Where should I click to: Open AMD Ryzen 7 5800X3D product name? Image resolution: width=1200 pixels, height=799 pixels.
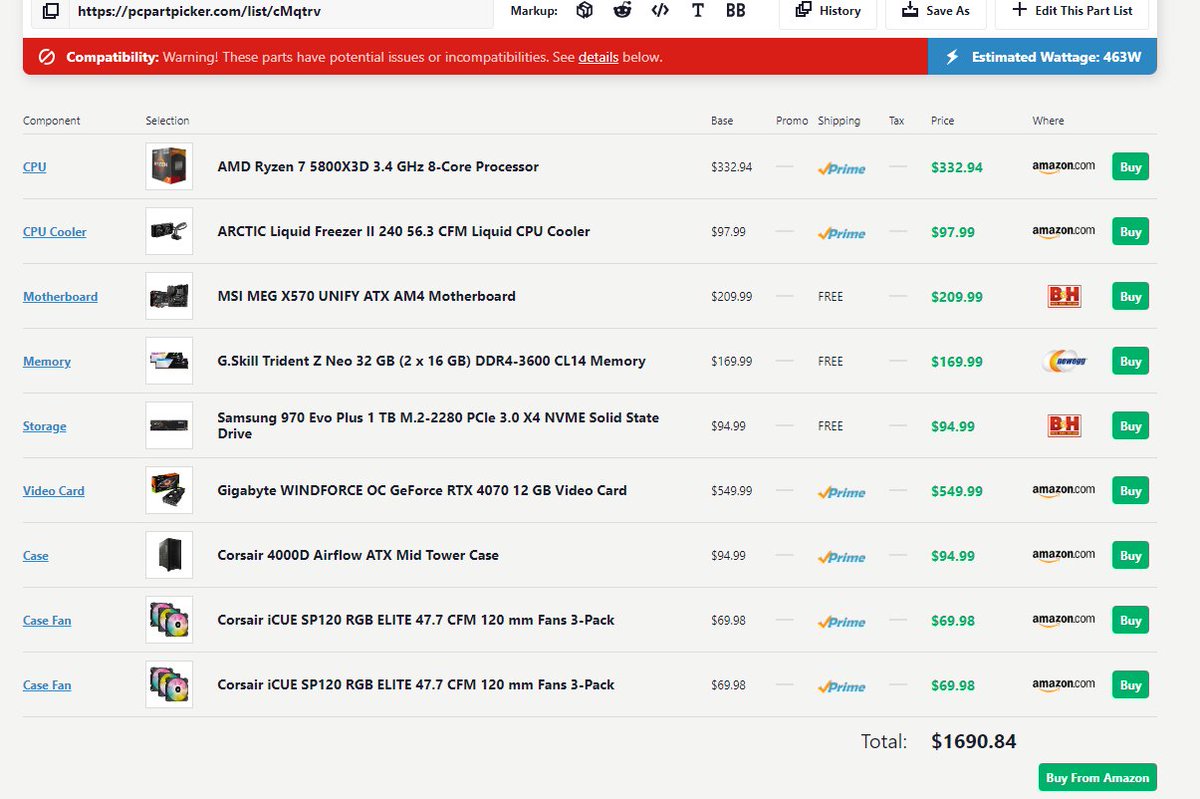[378, 167]
